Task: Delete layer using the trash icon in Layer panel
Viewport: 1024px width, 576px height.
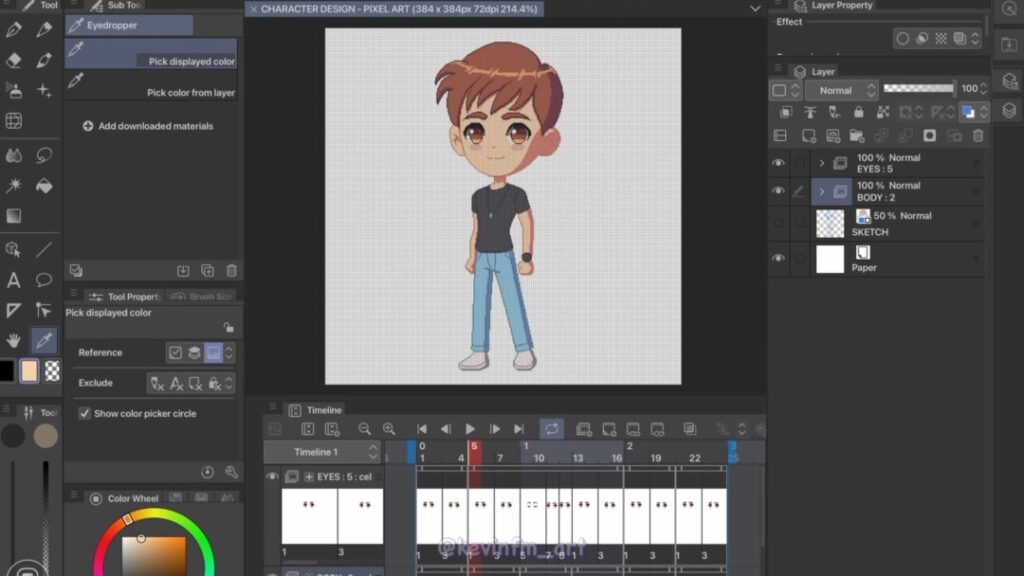Action: pyautogui.click(x=978, y=136)
